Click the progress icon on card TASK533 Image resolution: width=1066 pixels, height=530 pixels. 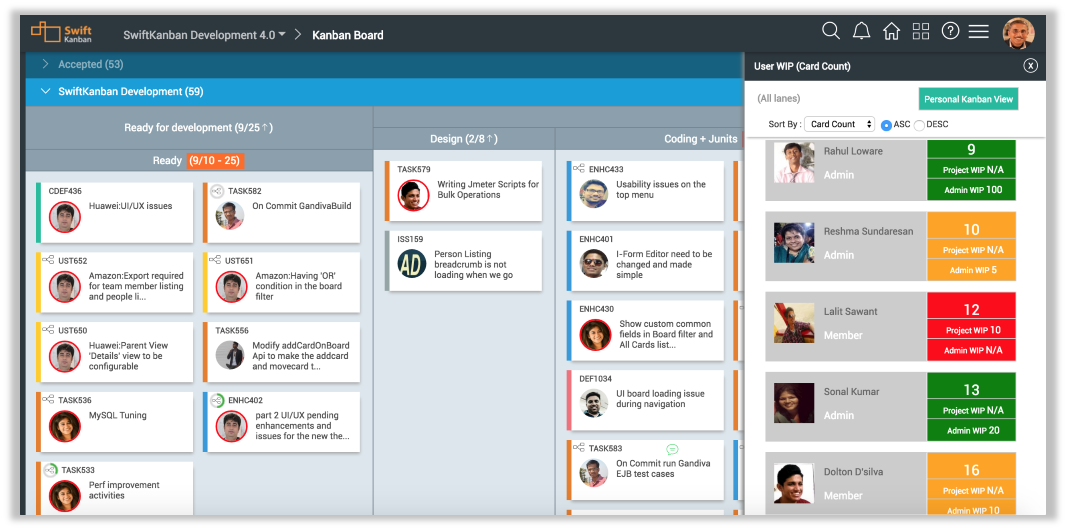click(50, 470)
